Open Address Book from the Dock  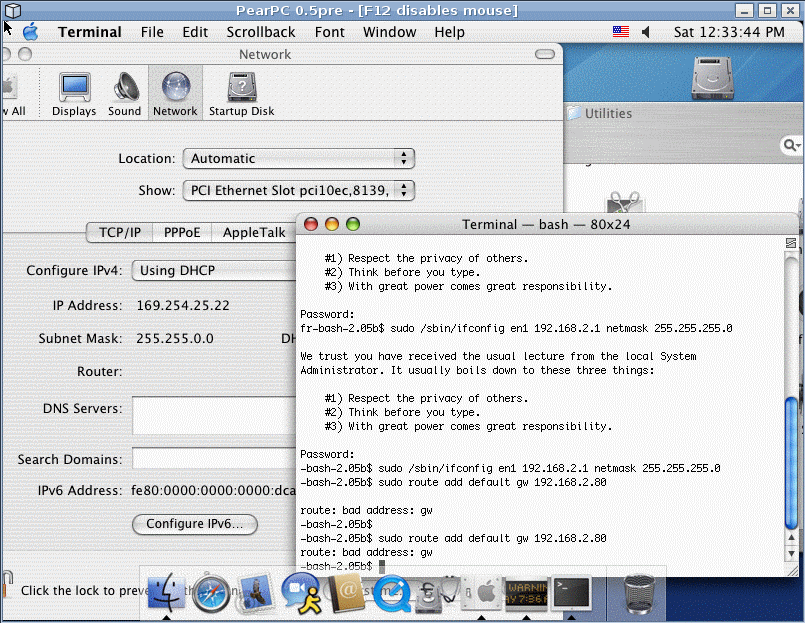coord(347,594)
